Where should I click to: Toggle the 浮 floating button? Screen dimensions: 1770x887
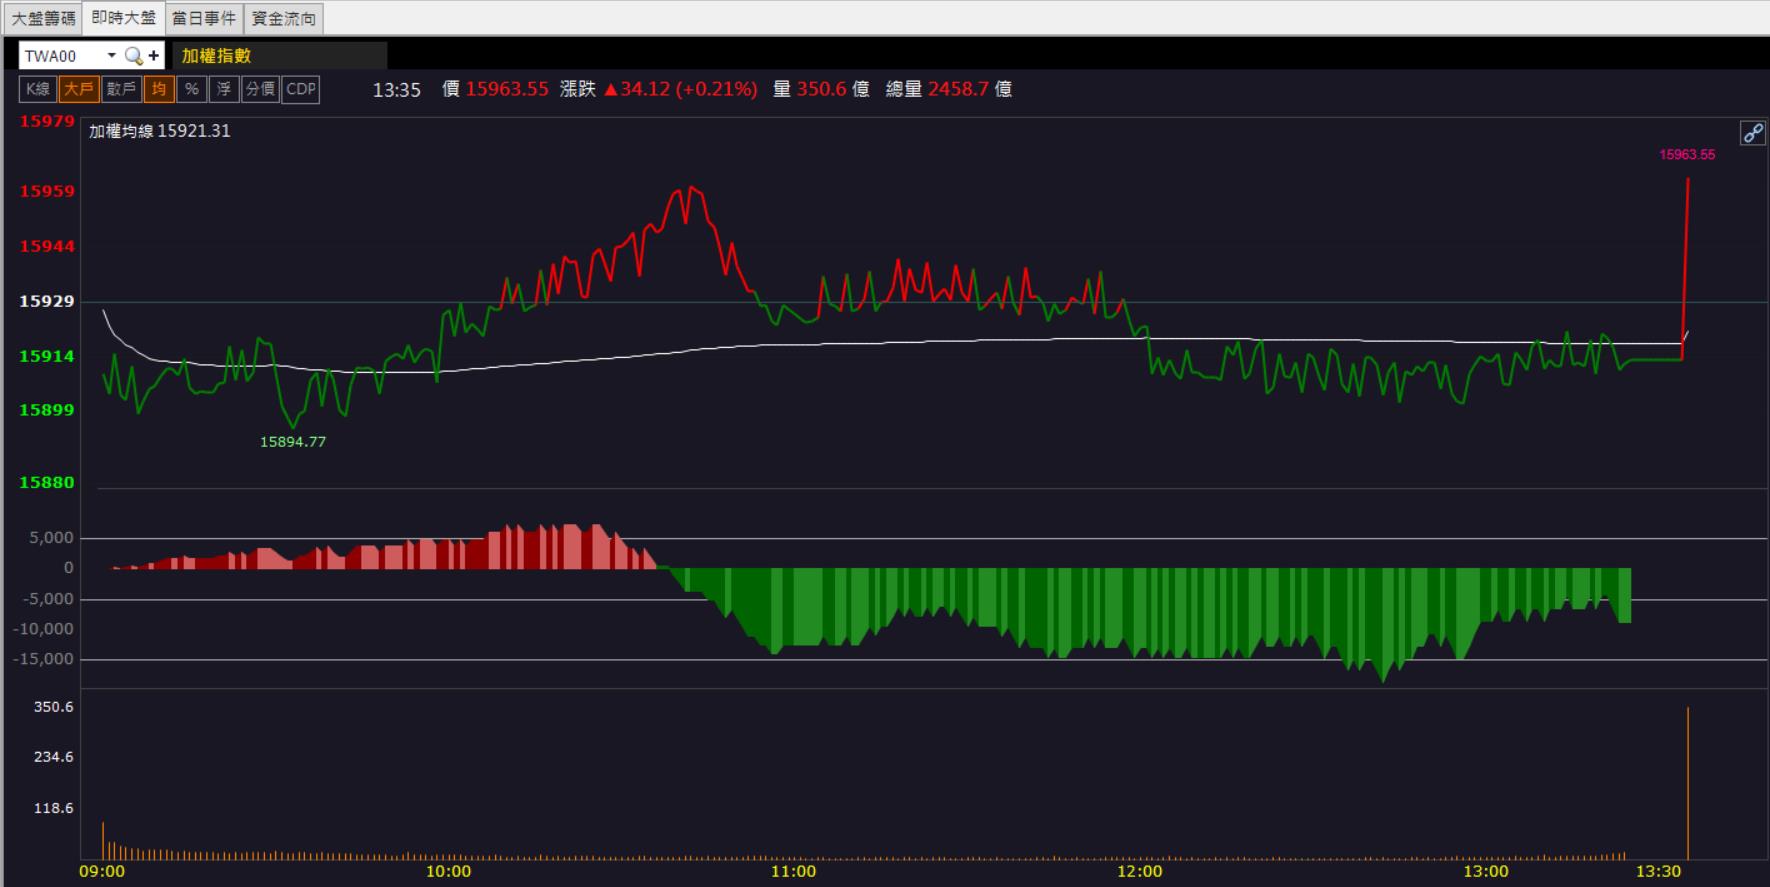click(224, 89)
